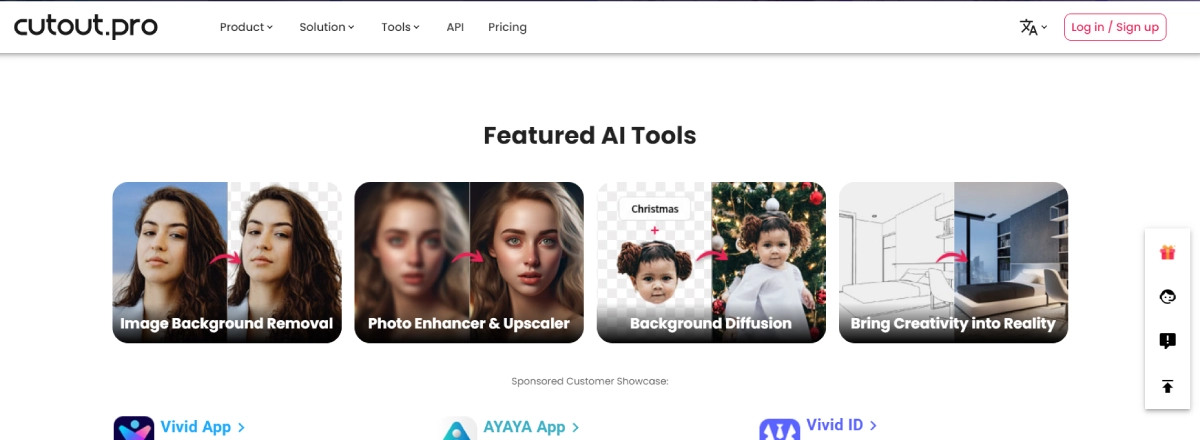Screen dimensions: 1200x440
Task: Click the gift box icon
Action: coord(1167,253)
